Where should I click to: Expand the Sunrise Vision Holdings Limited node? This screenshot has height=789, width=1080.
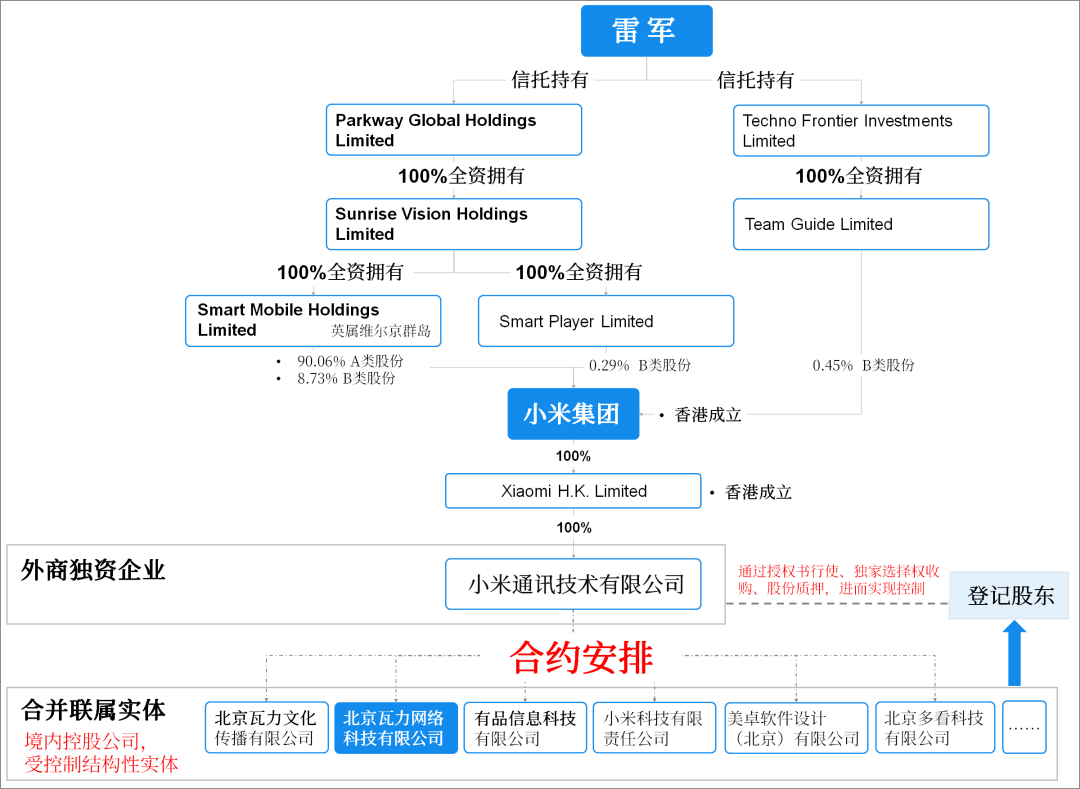453,223
